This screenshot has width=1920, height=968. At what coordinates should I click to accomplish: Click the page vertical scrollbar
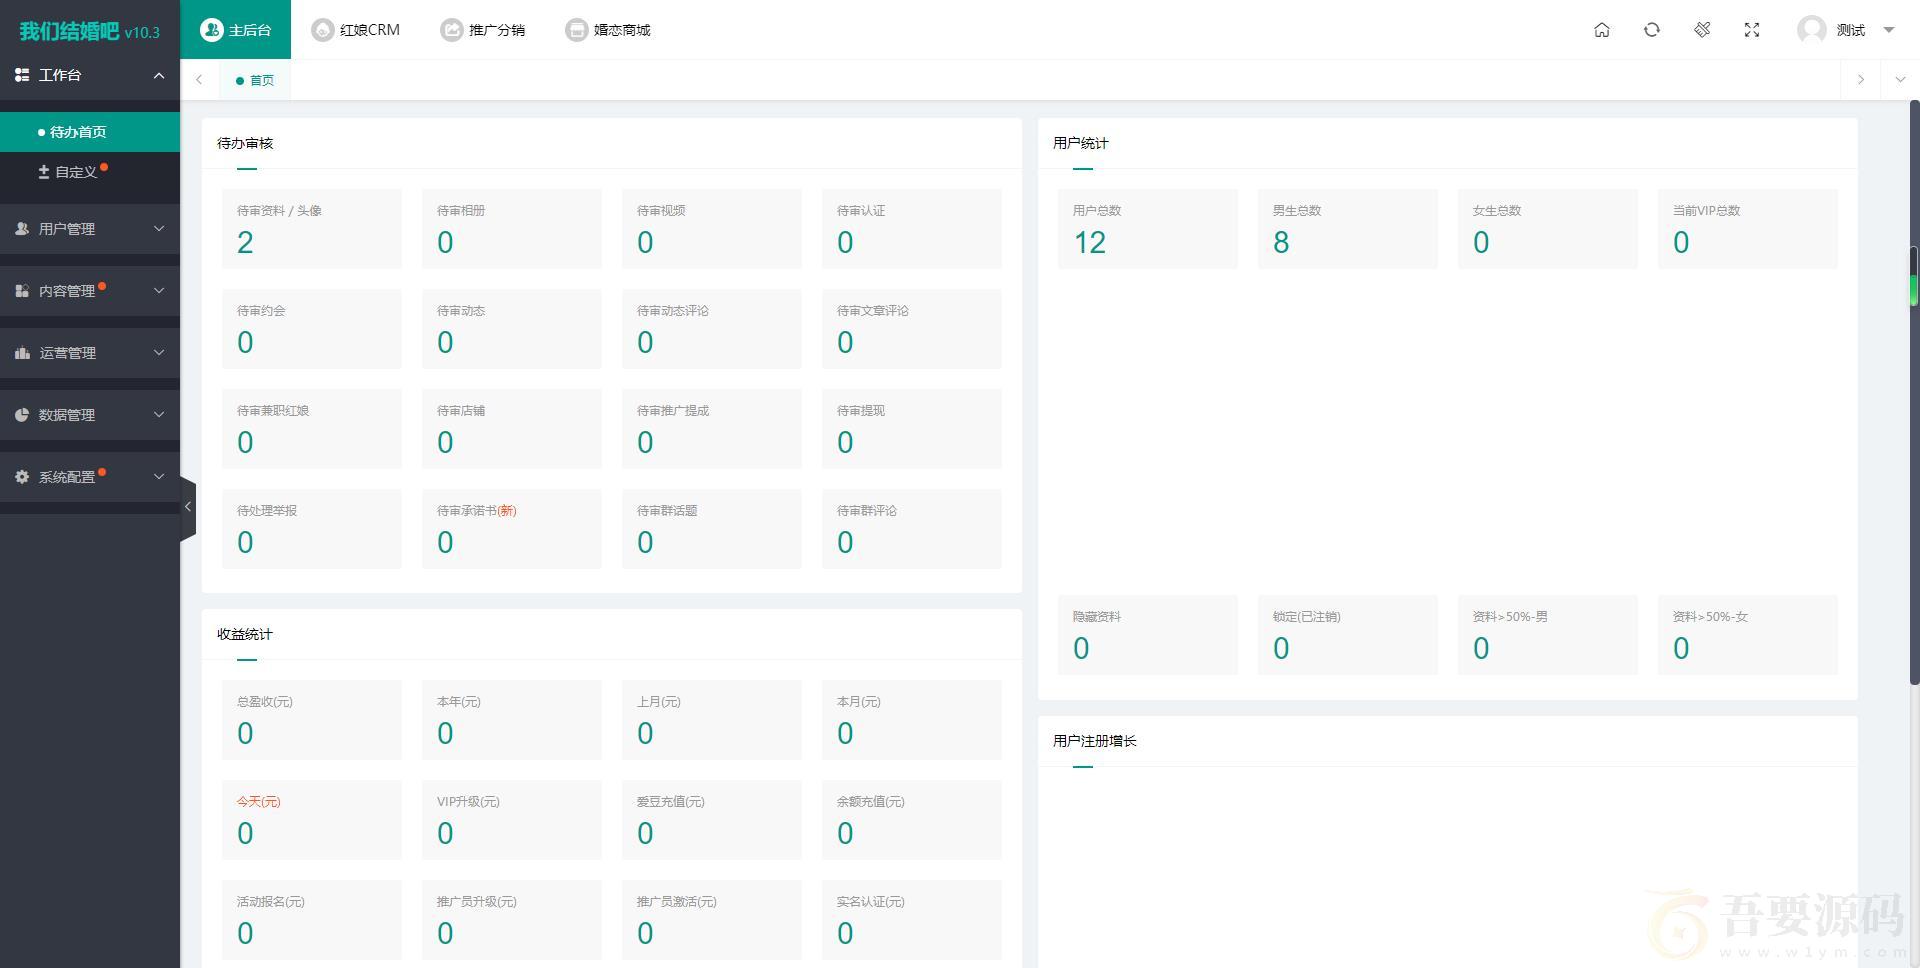(x=1914, y=392)
